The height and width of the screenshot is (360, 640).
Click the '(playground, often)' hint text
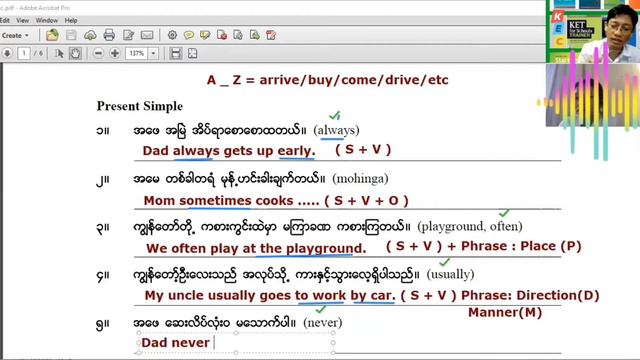[x=470, y=226]
